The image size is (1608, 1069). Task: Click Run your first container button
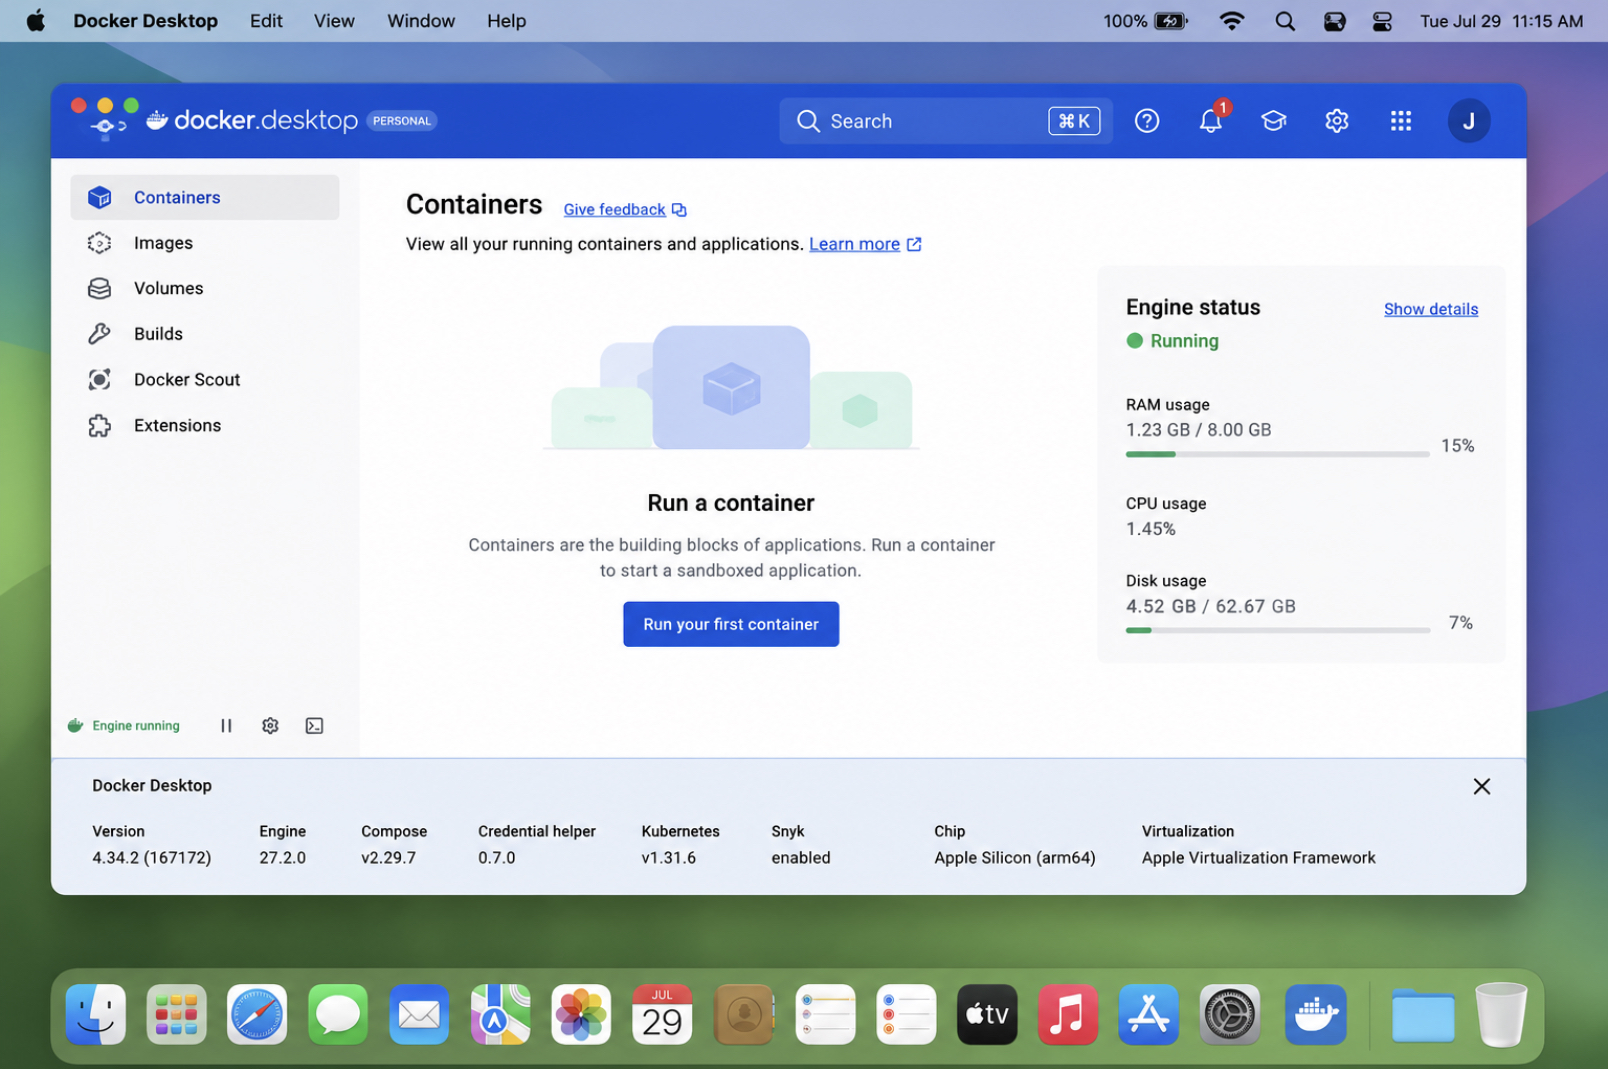(731, 624)
